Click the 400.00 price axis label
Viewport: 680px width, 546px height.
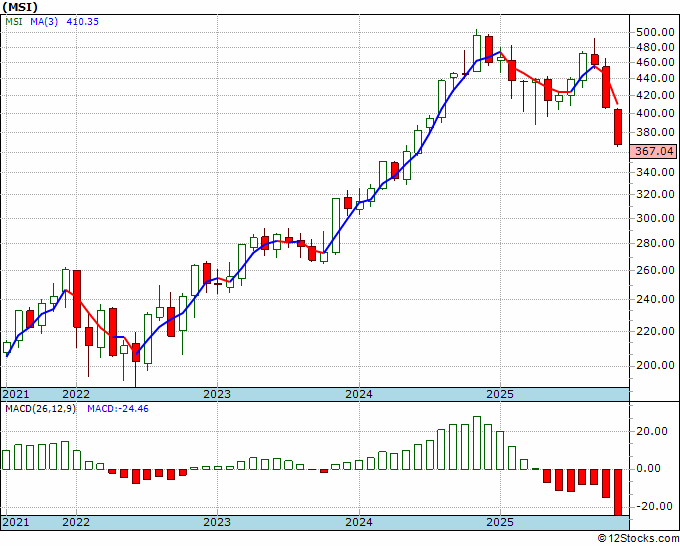pos(655,113)
